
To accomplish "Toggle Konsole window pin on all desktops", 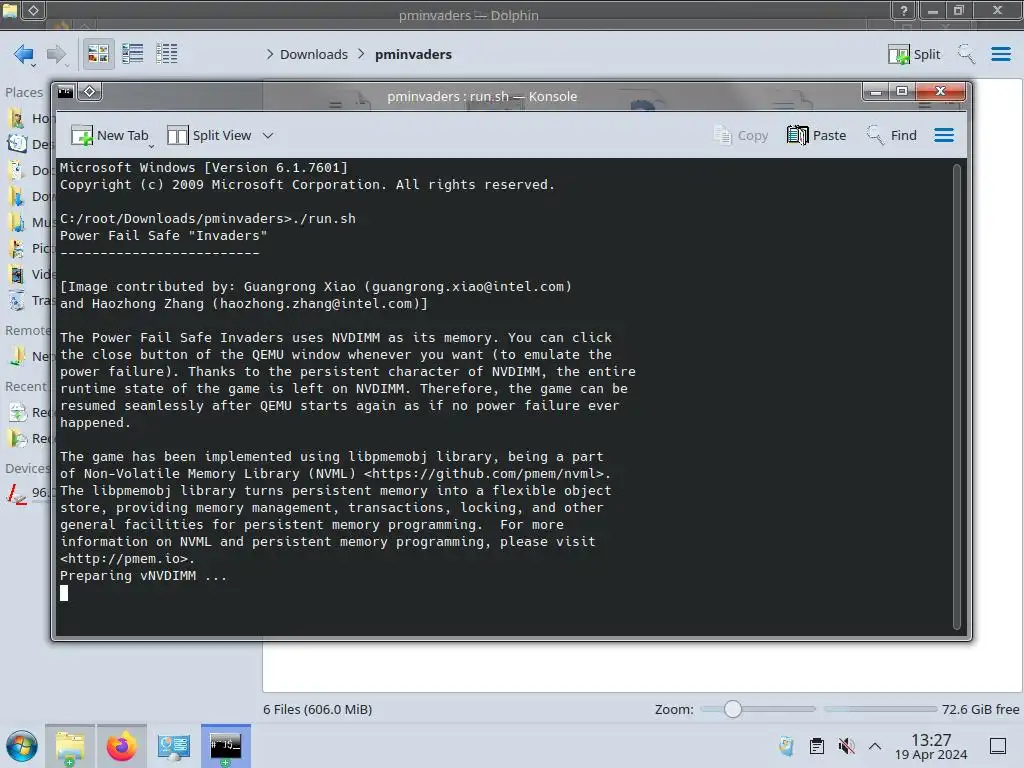I will (x=89, y=92).
